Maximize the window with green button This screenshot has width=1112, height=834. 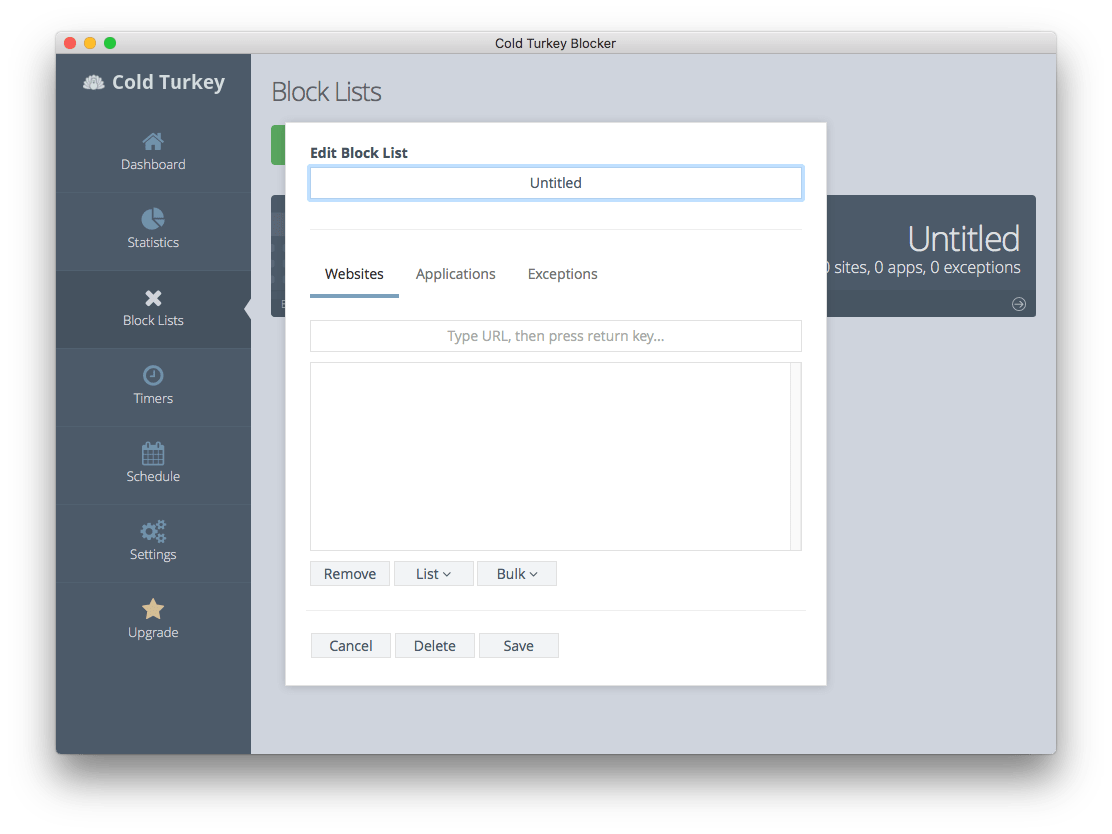coord(110,43)
